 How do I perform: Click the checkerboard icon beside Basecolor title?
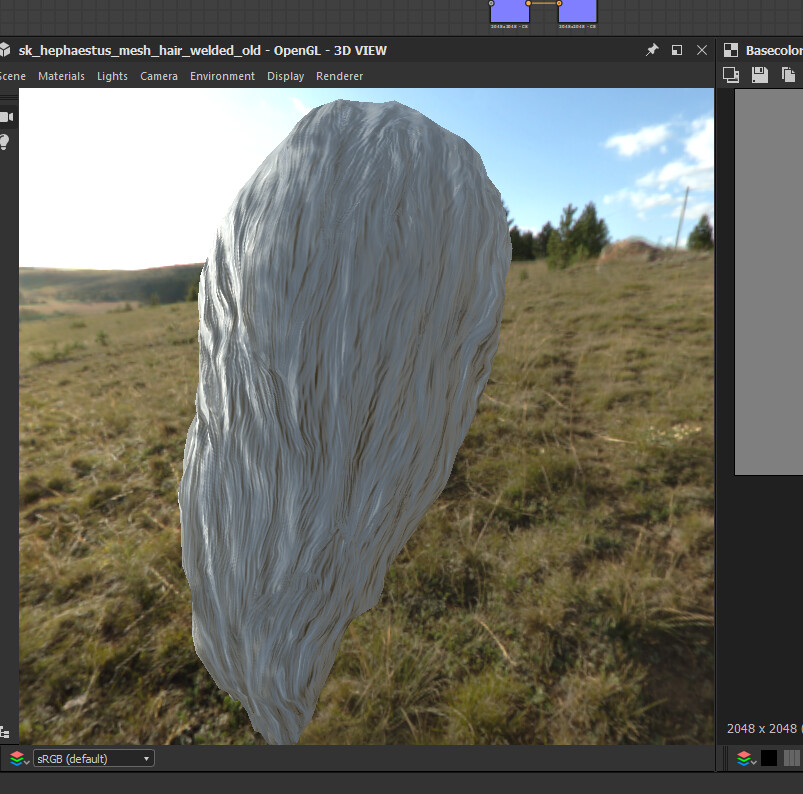tap(731, 50)
